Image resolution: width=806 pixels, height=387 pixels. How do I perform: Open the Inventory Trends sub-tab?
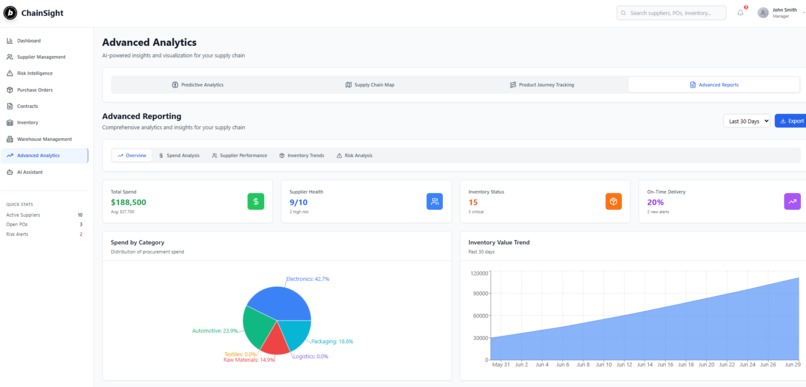coord(302,155)
